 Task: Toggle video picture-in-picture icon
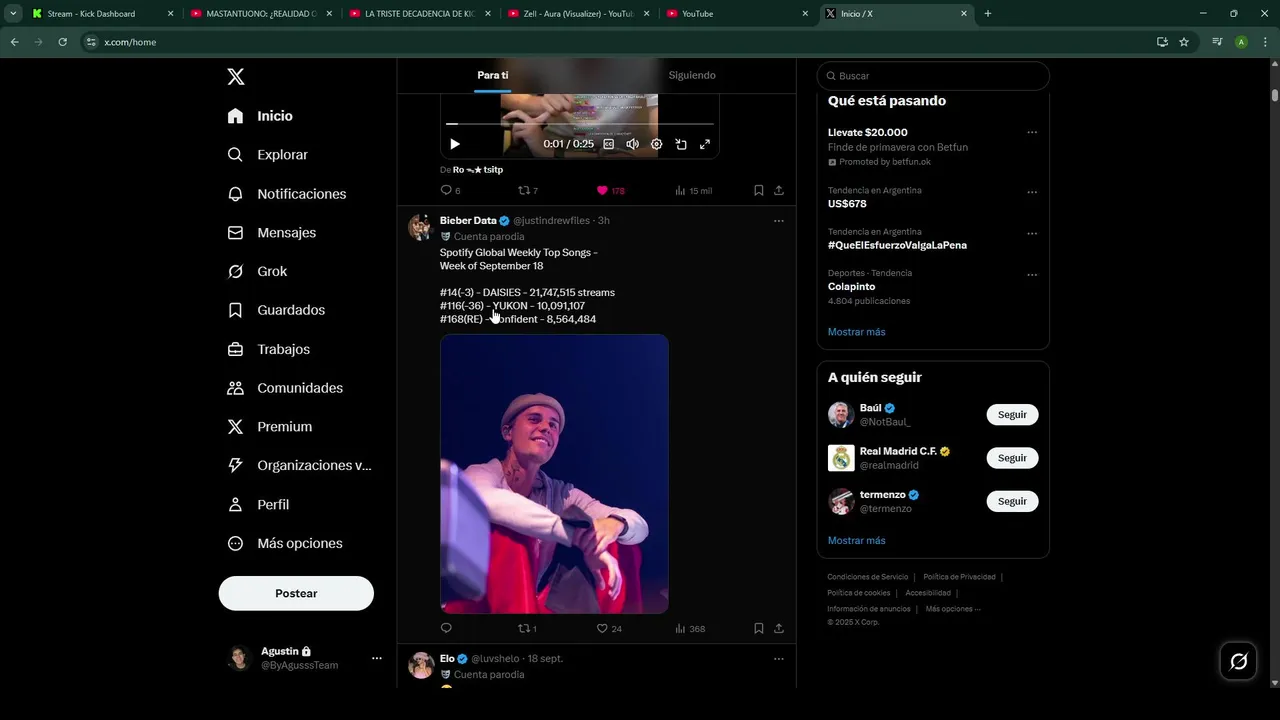(681, 144)
